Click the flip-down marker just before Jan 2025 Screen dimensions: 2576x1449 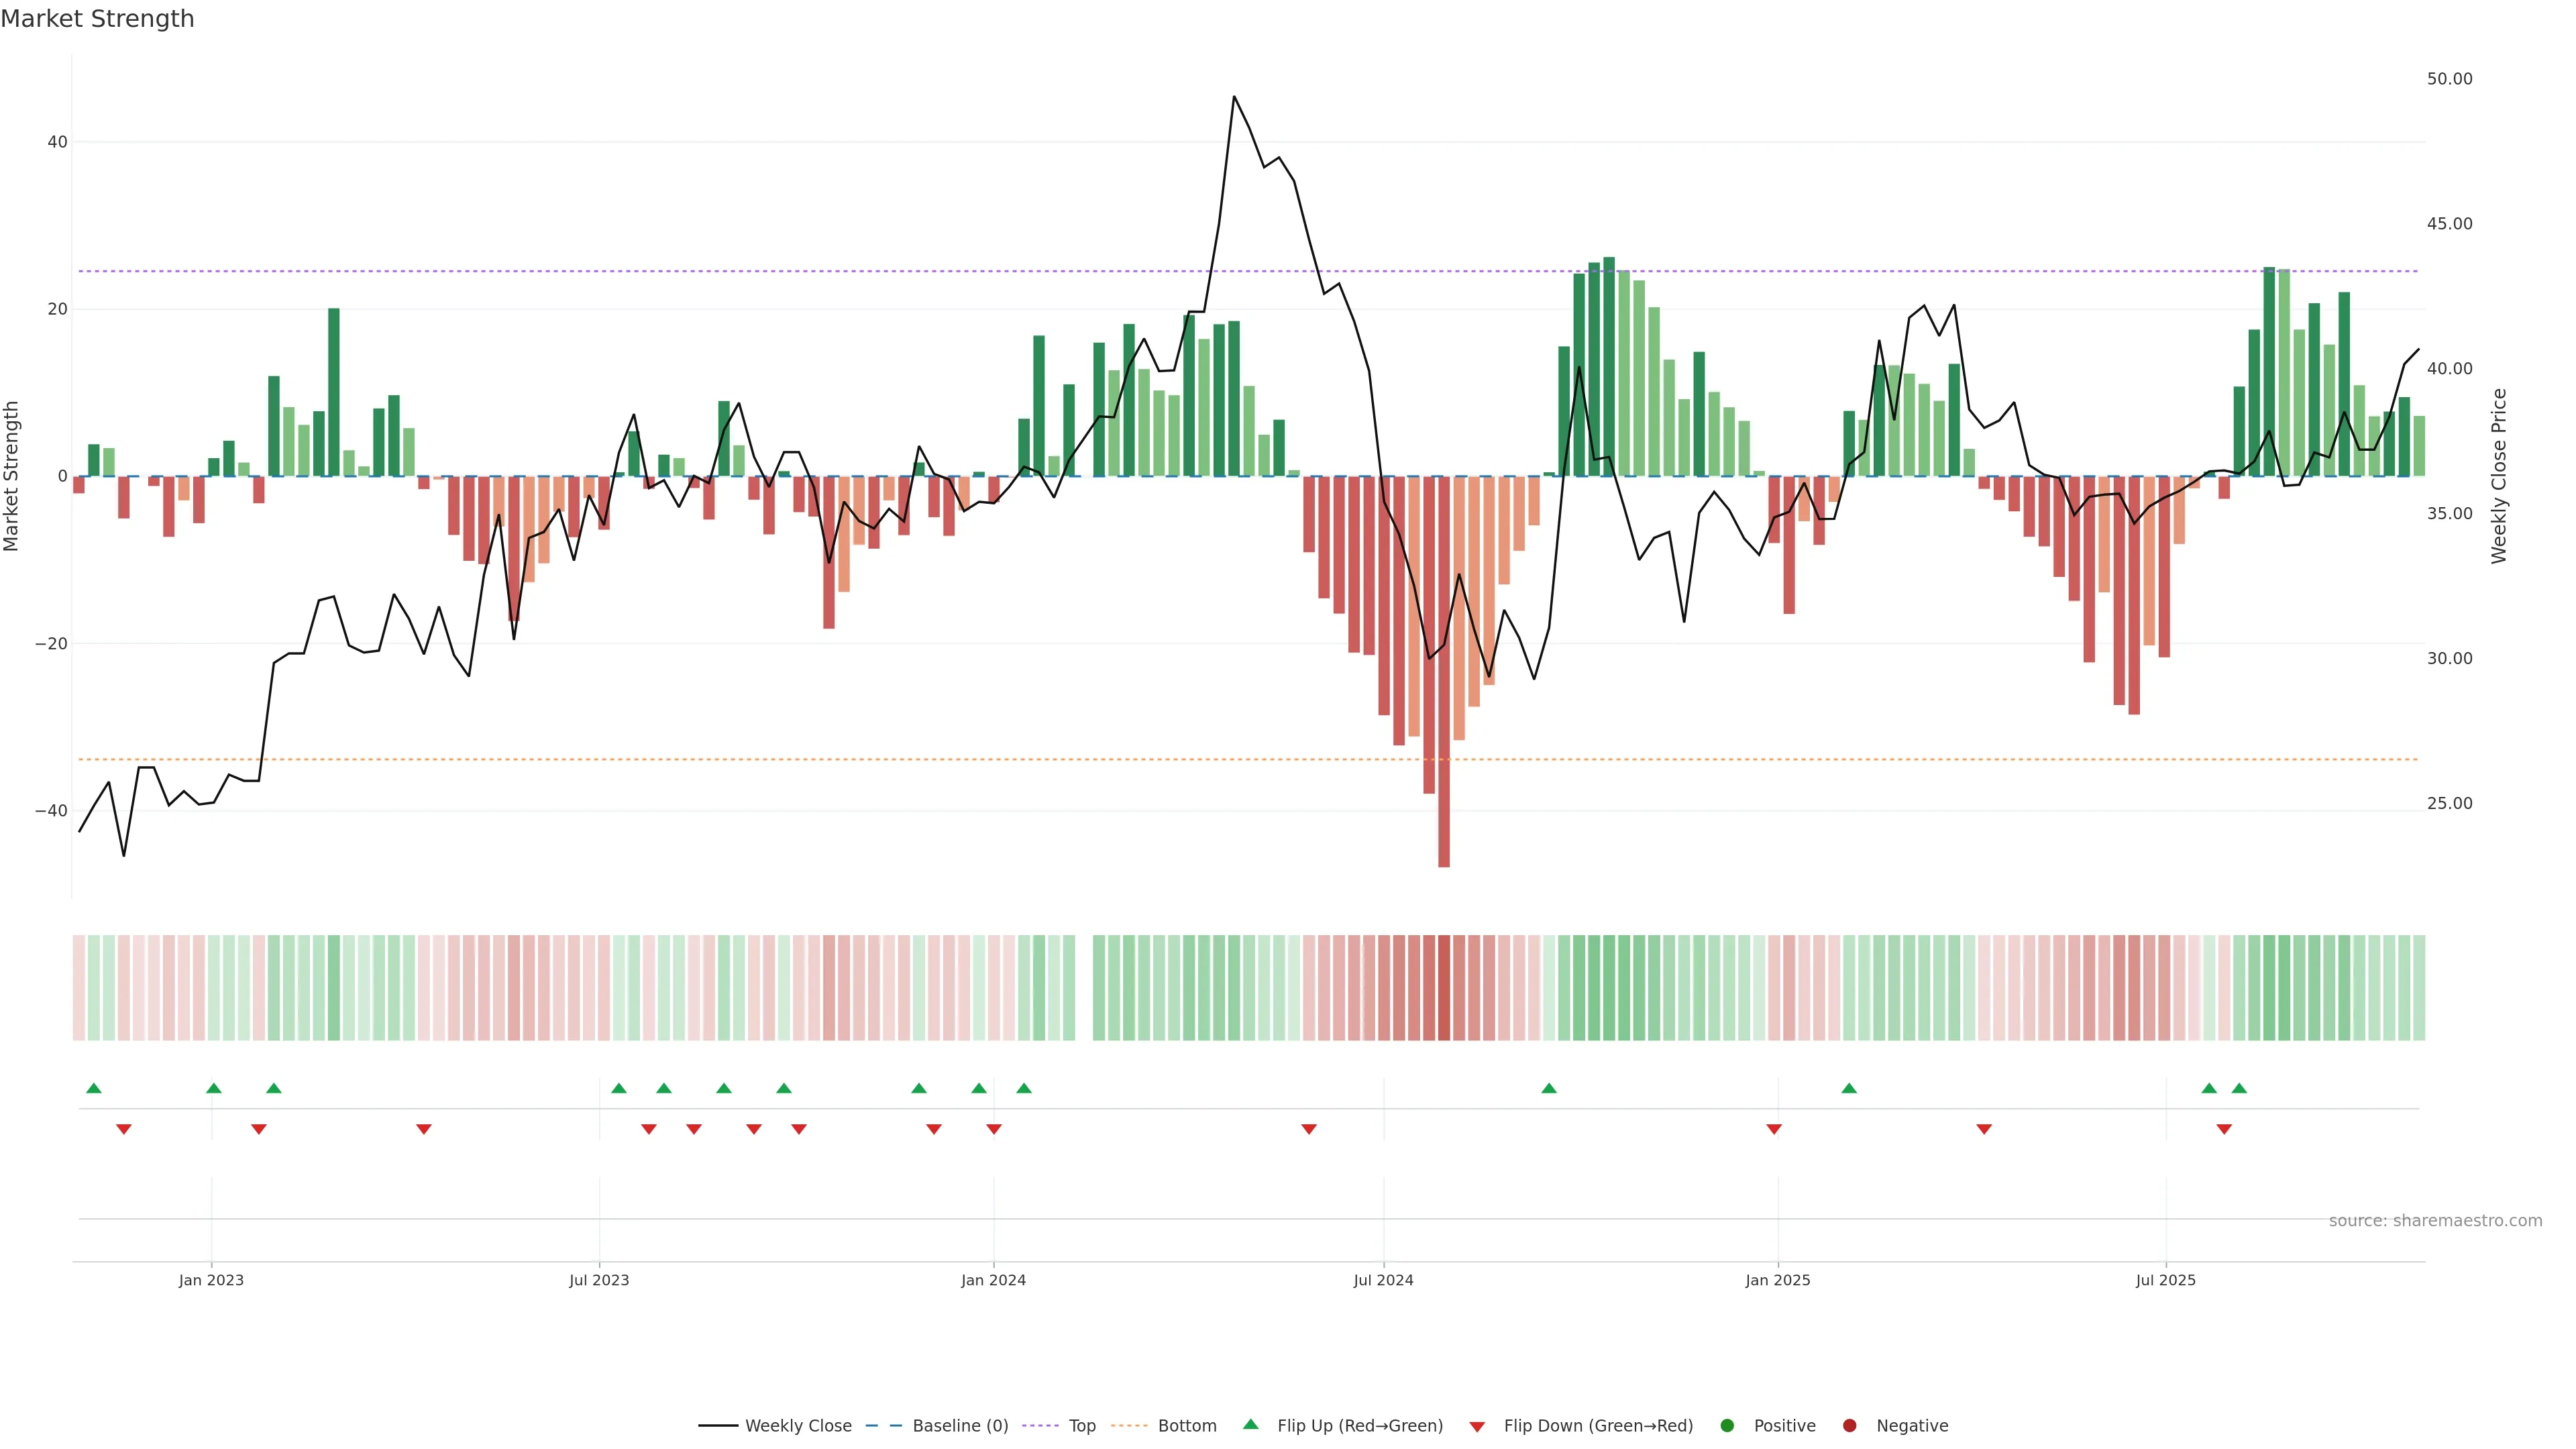click(1774, 1129)
